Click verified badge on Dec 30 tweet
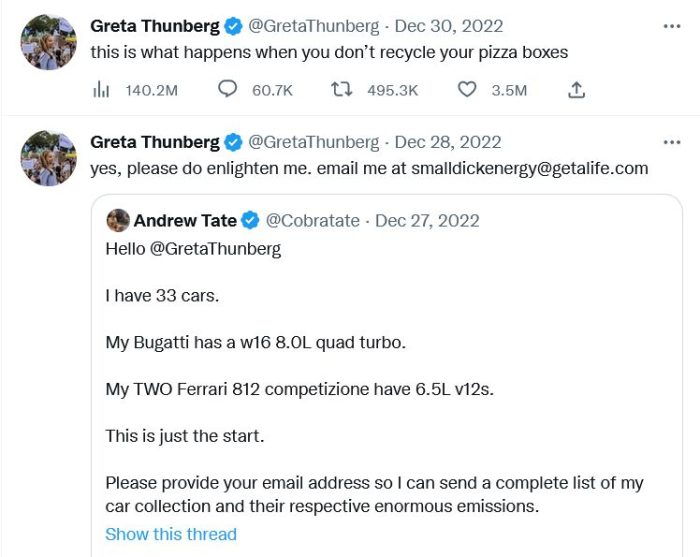 pyautogui.click(x=233, y=26)
